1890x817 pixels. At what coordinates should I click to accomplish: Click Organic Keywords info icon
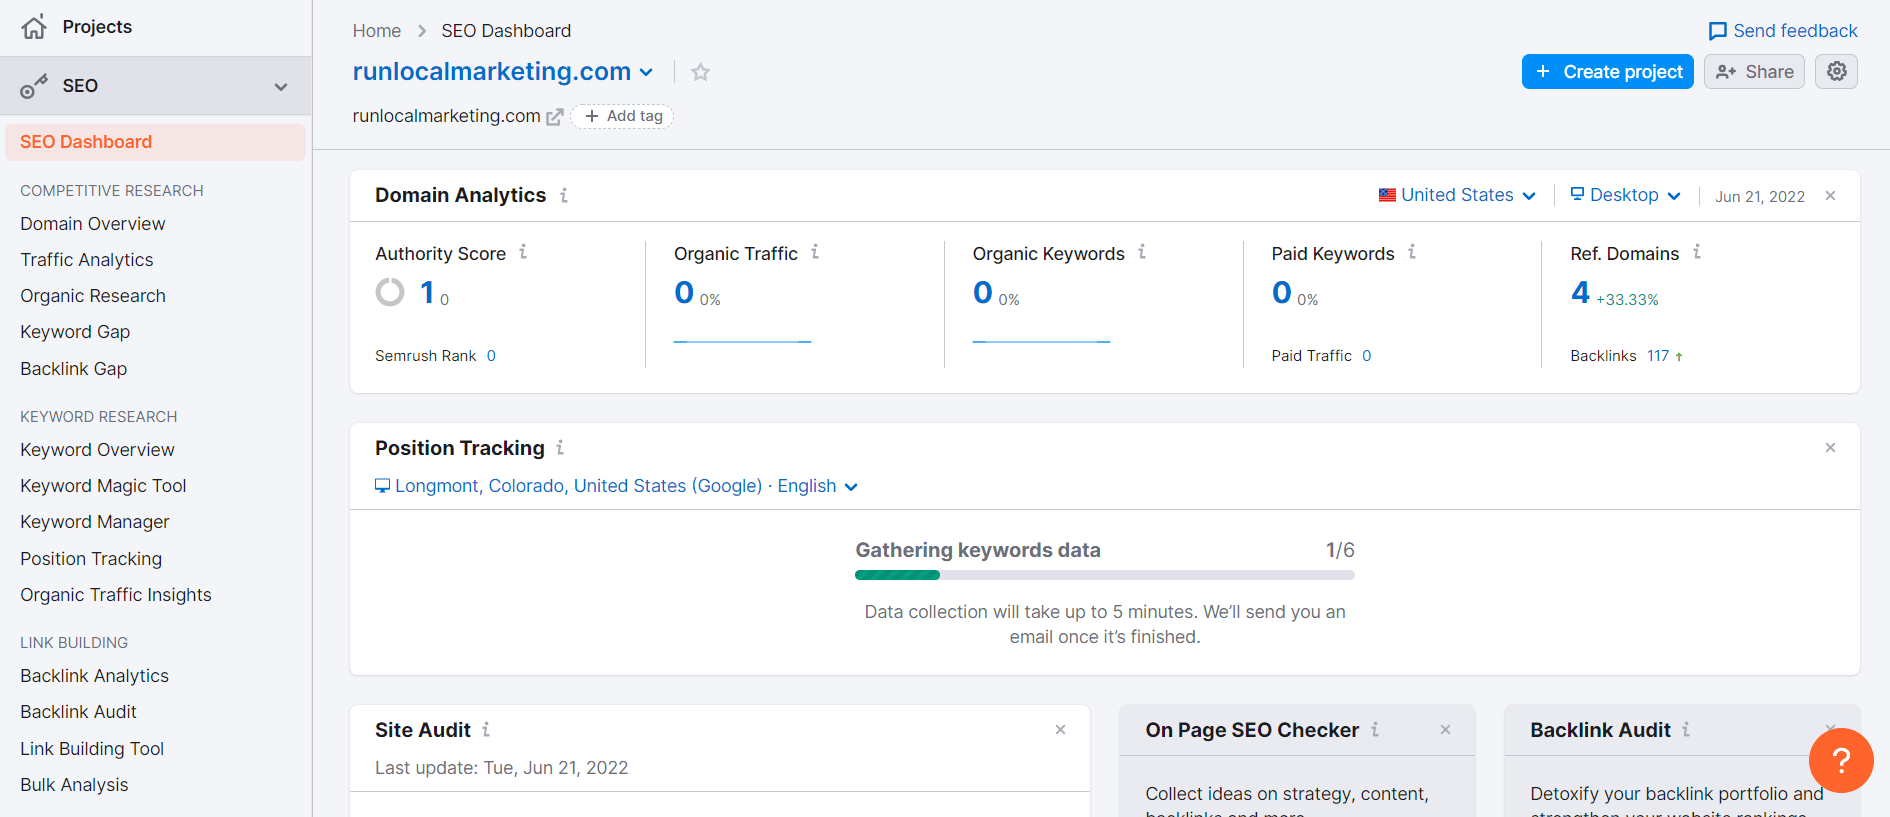click(x=1142, y=252)
